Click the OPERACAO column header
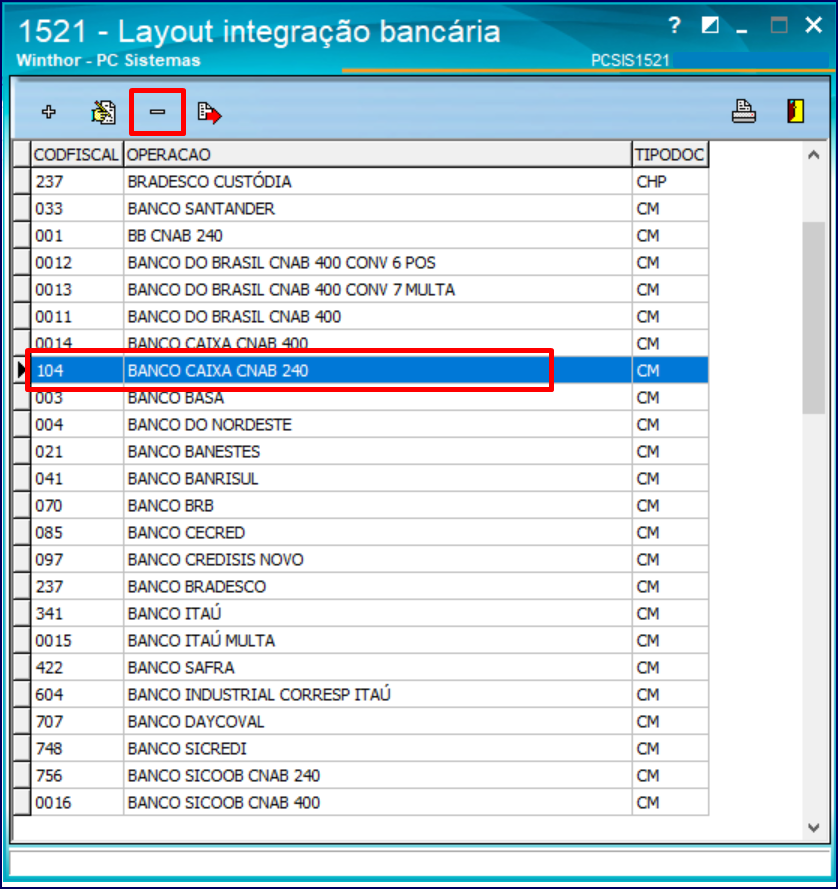The height and width of the screenshot is (889, 838). [378, 154]
